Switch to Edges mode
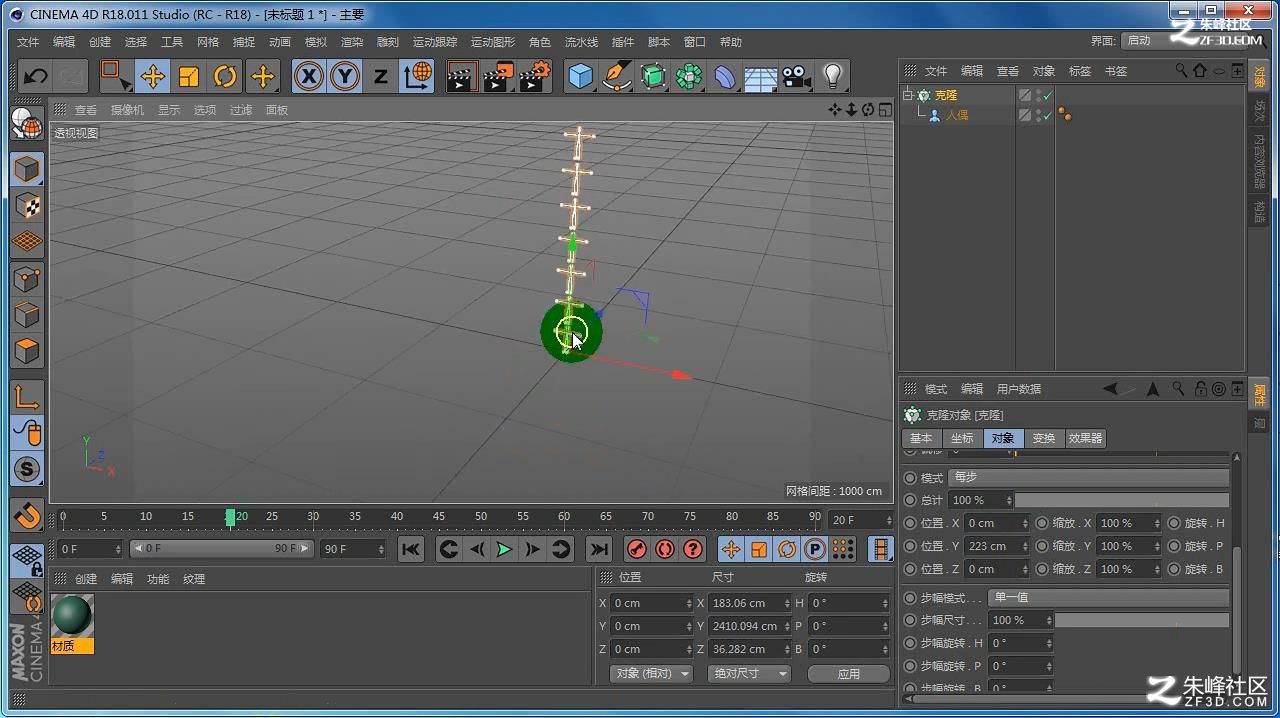The image size is (1280, 718). pyautogui.click(x=27, y=315)
